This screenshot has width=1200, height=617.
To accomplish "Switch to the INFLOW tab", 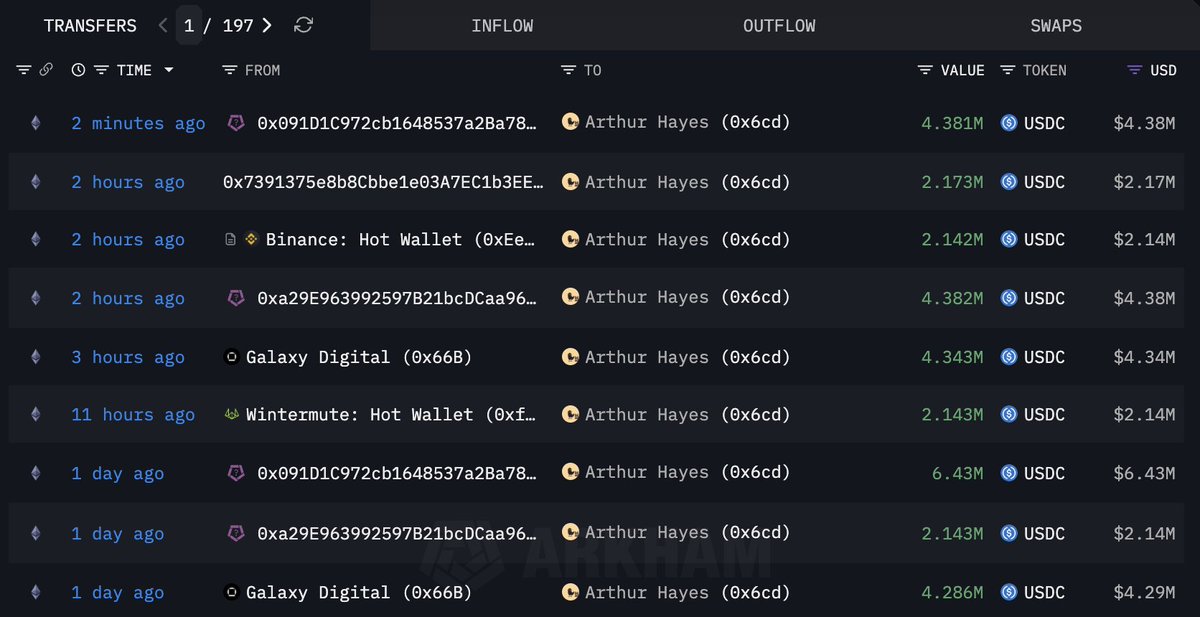I will click(x=502, y=26).
